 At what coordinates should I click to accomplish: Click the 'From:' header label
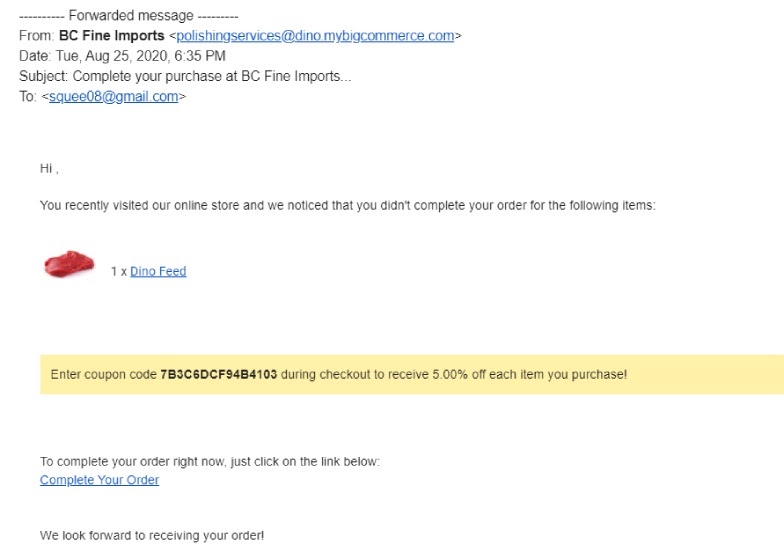[x=36, y=36]
